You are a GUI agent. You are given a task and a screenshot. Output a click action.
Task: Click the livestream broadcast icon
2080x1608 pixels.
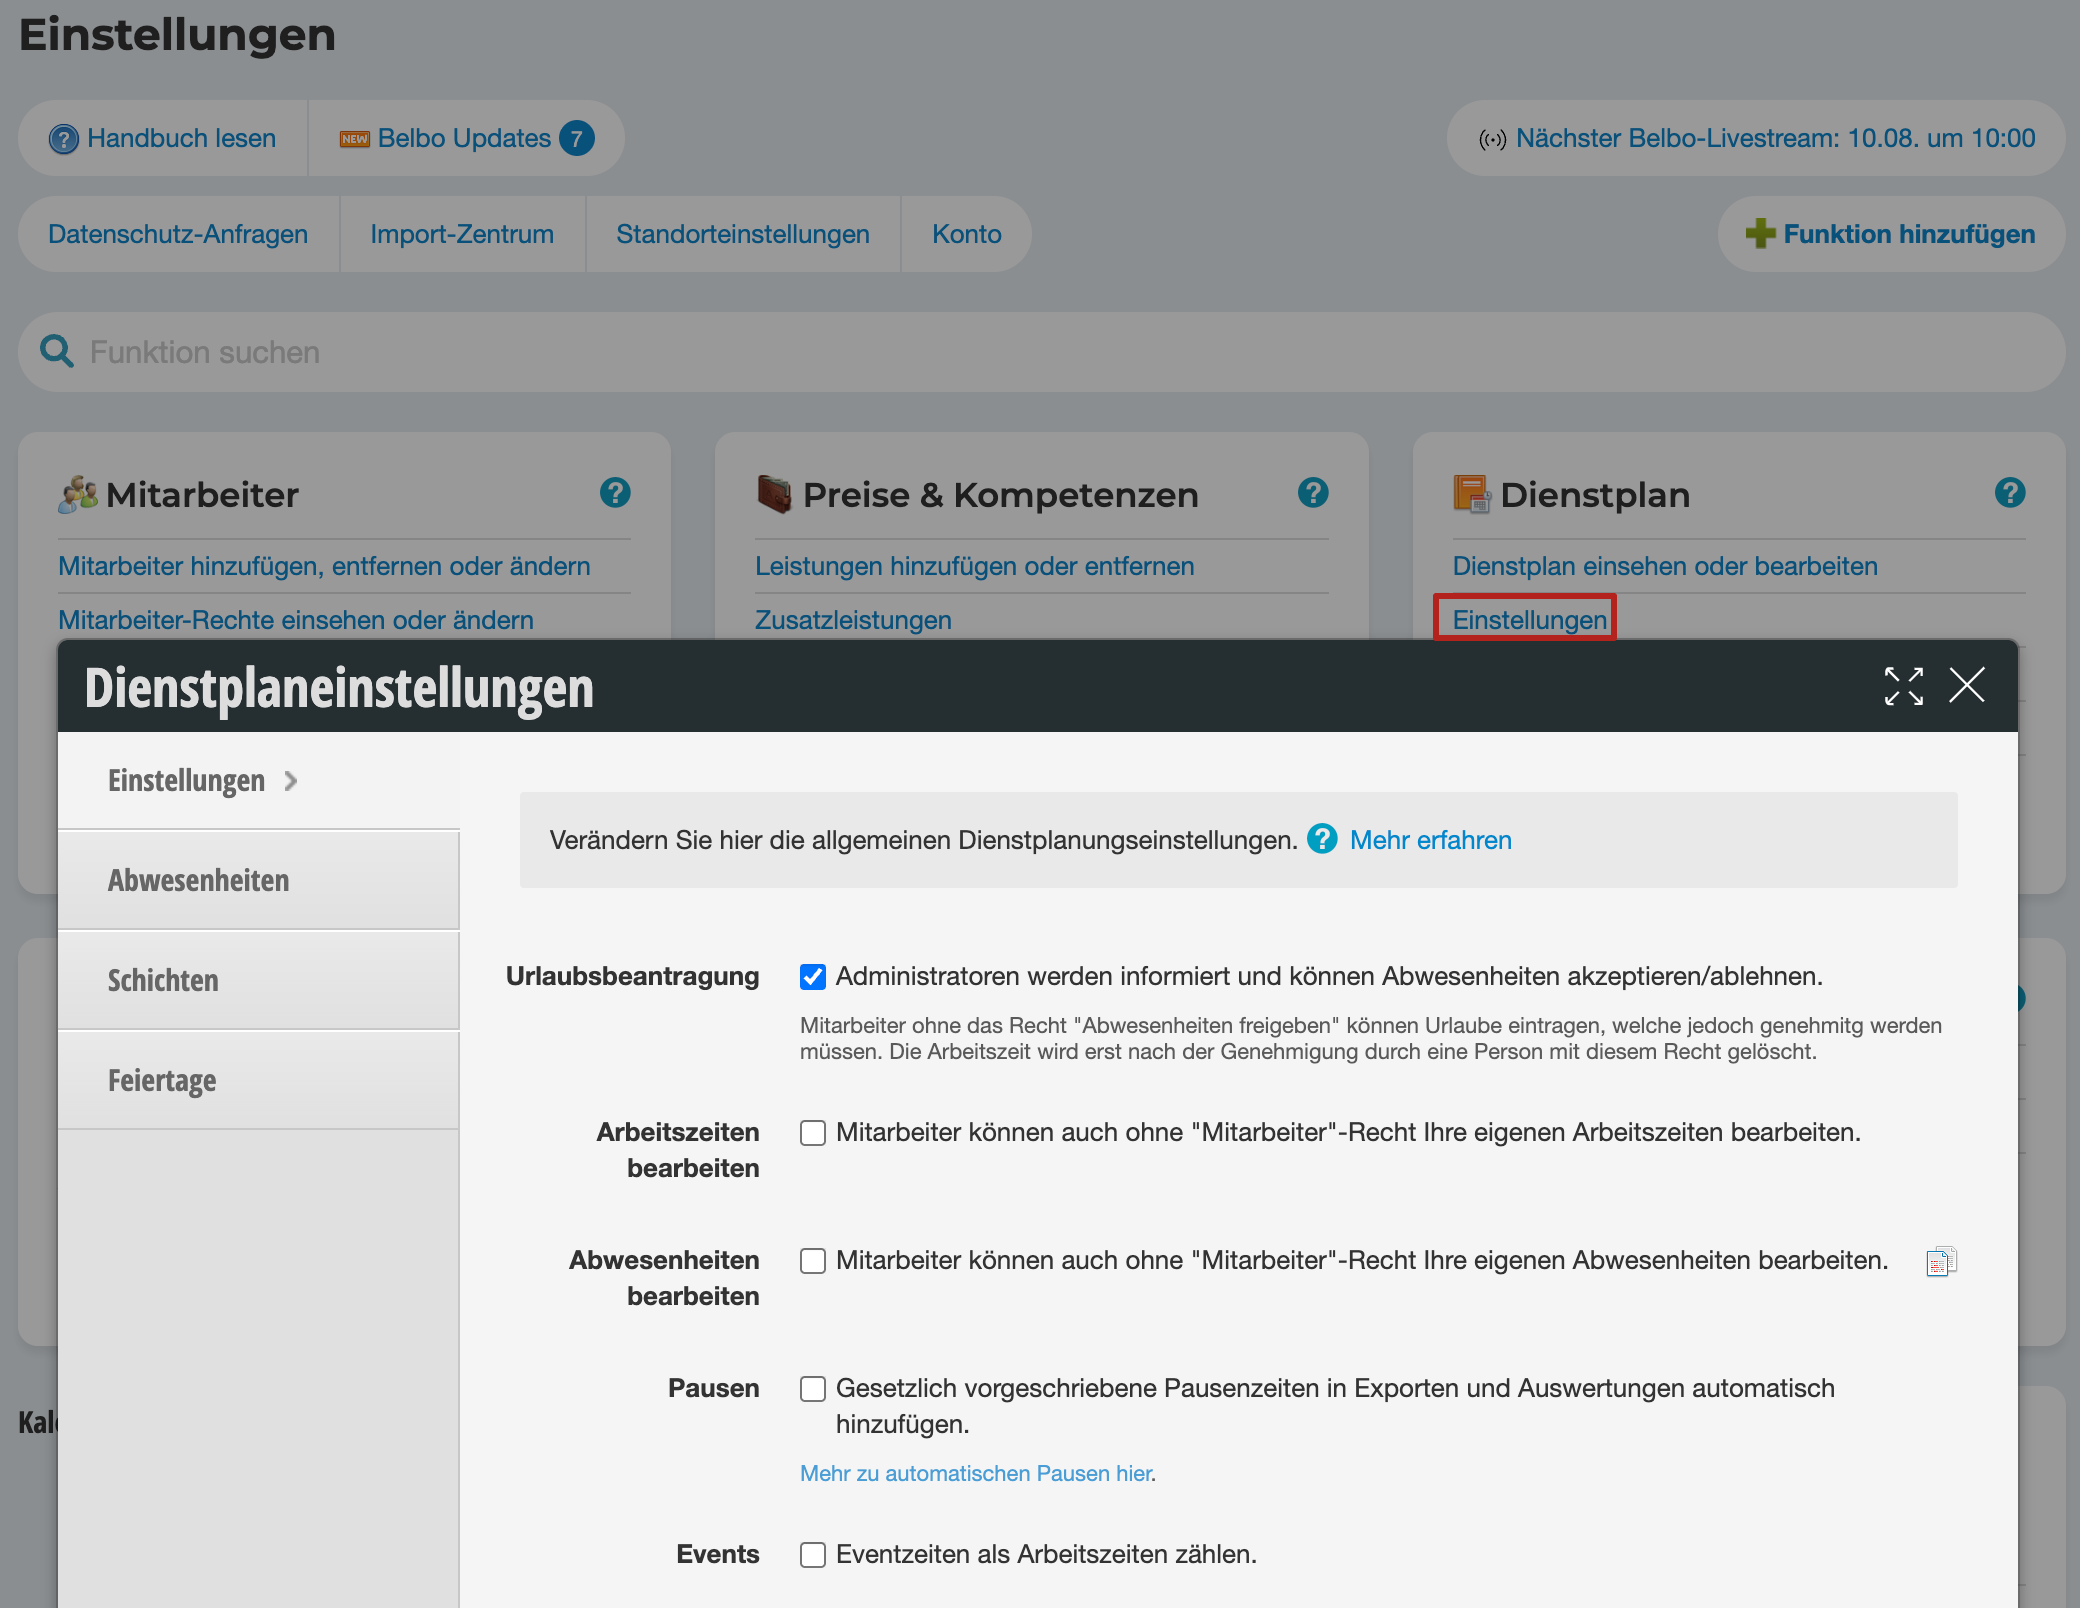tap(1493, 140)
